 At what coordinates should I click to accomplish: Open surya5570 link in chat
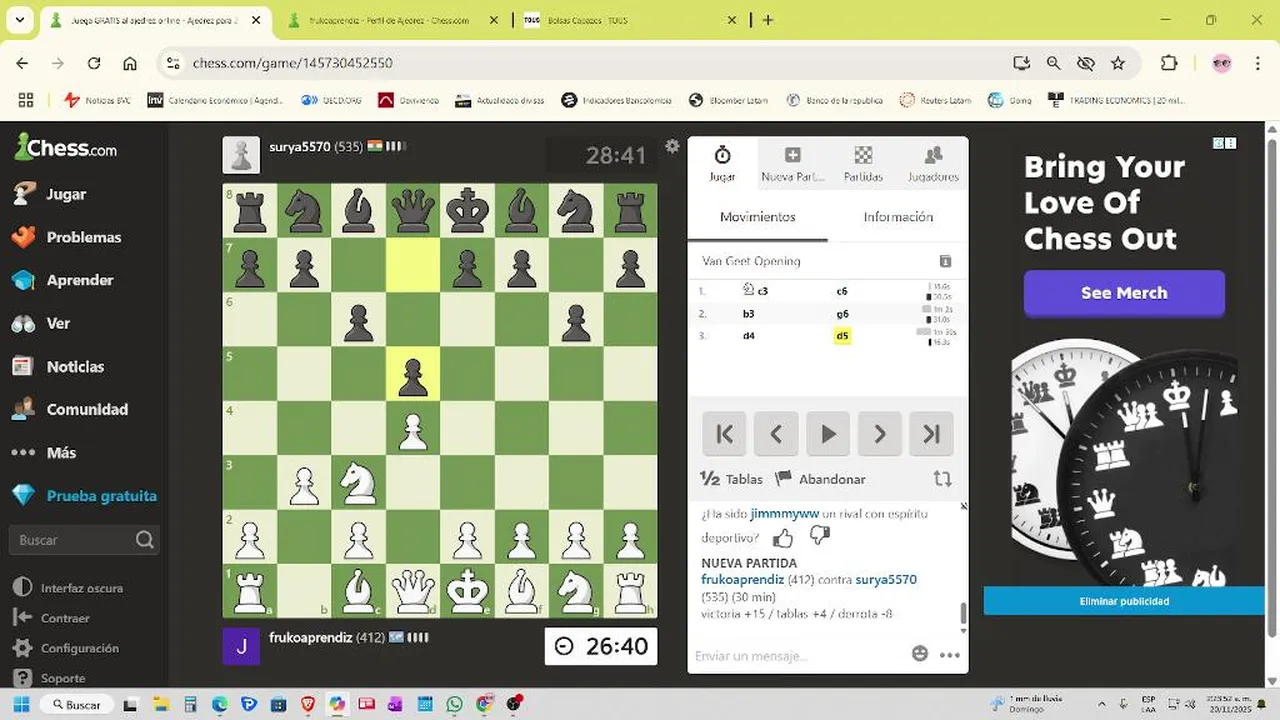(886, 580)
